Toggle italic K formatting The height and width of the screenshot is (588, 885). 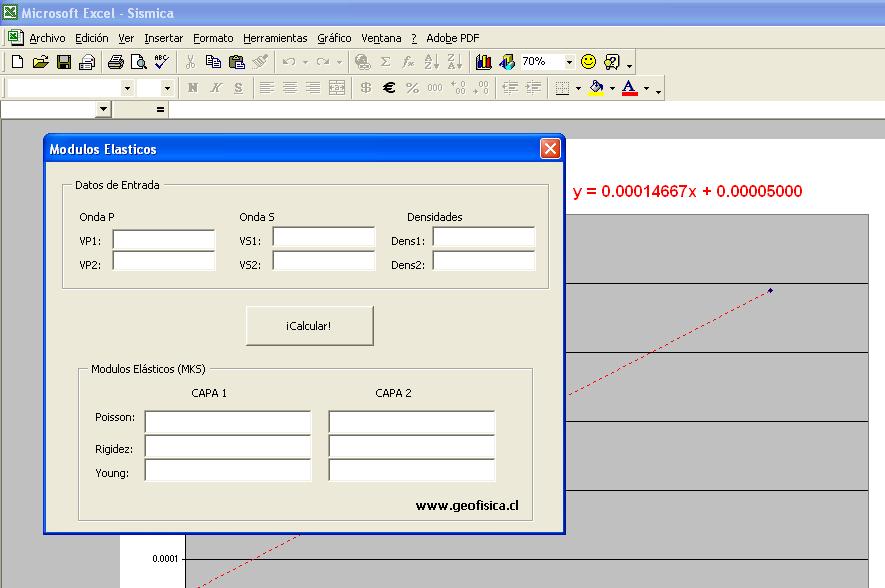[216, 87]
